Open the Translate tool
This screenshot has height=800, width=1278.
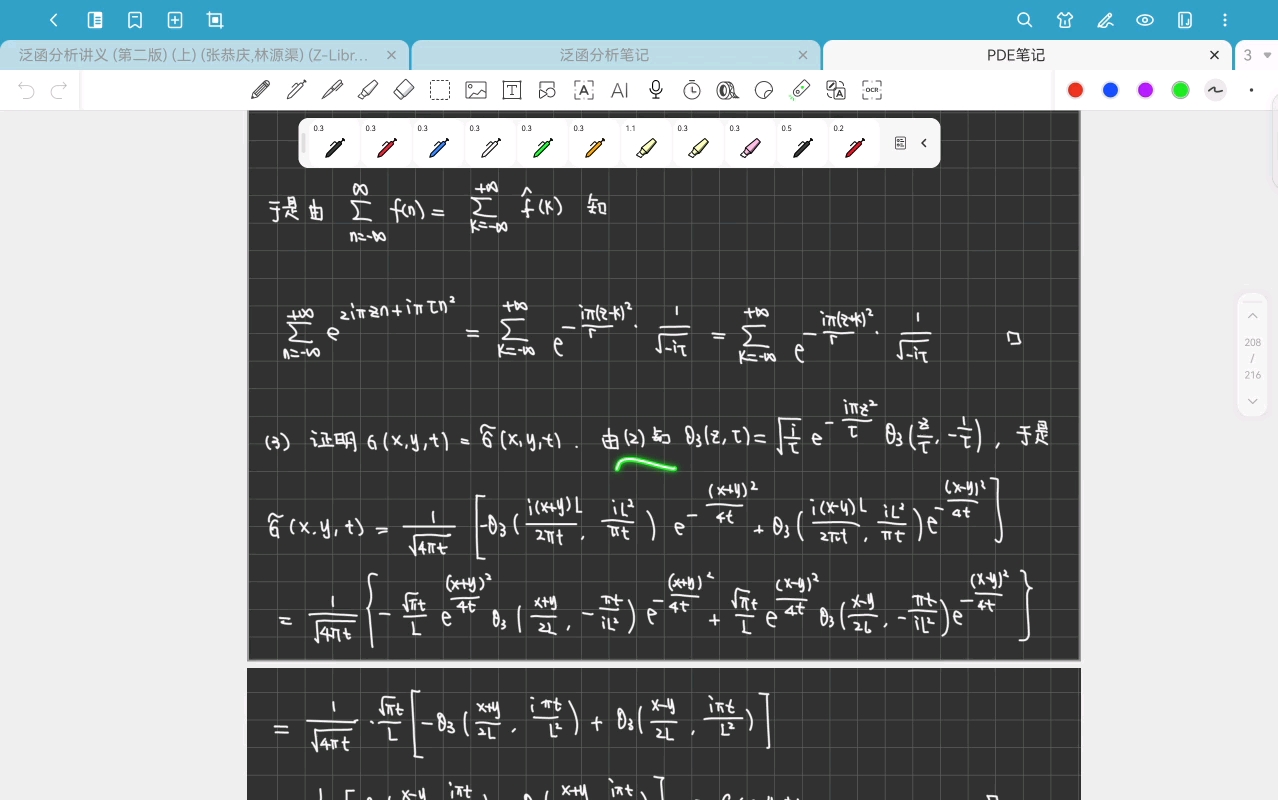coord(836,90)
